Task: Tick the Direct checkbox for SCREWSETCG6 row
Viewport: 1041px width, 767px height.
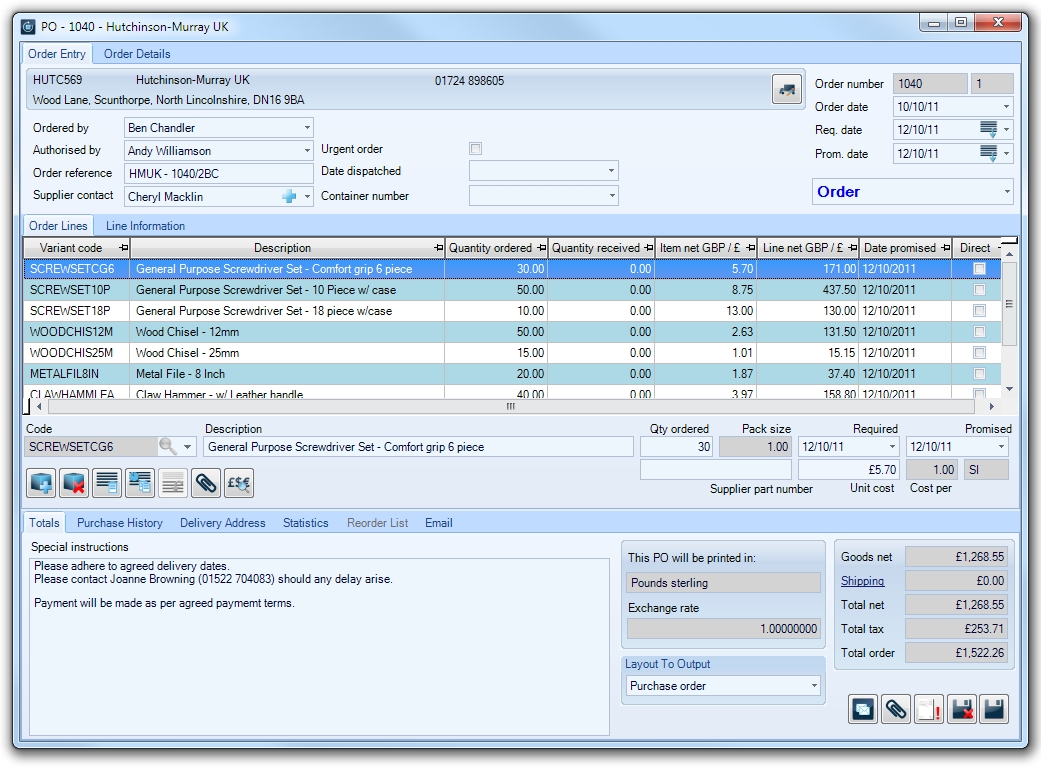Action: pos(979,269)
